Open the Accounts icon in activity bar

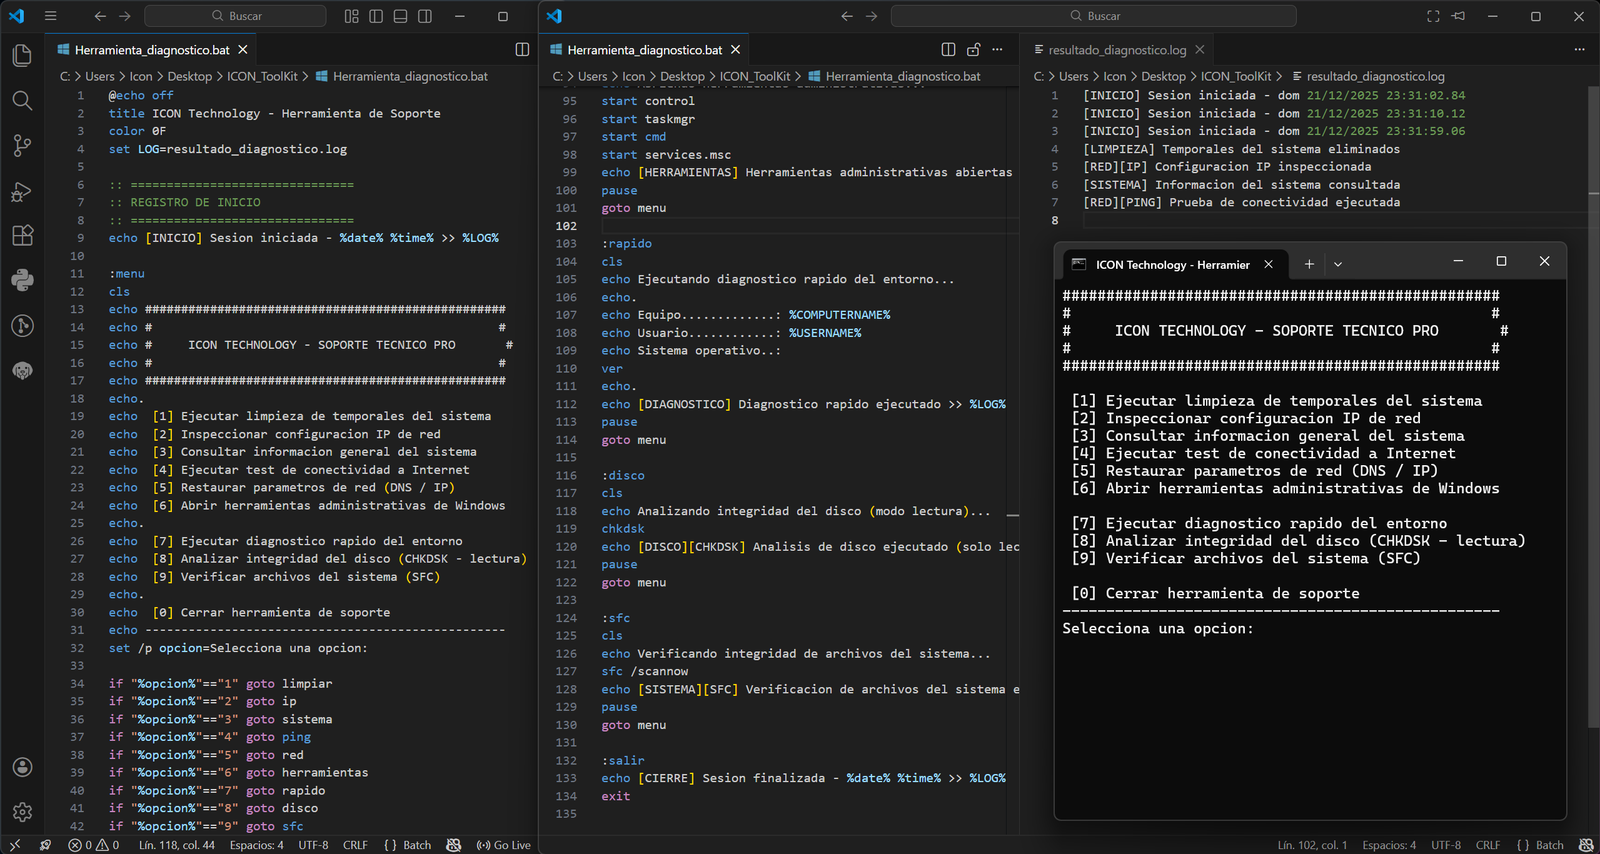click(x=22, y=767)
